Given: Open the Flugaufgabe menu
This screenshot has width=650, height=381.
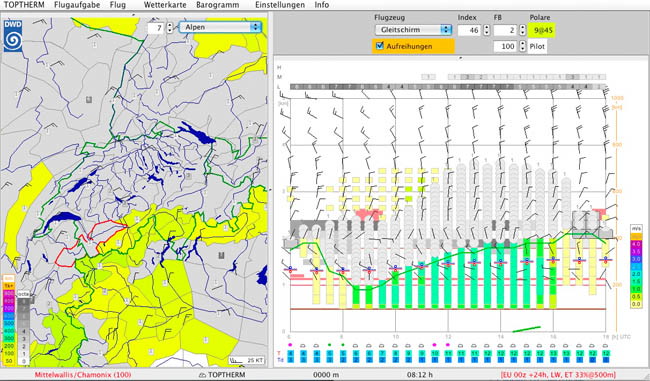Looking at the screenshot, I should 77,5.
